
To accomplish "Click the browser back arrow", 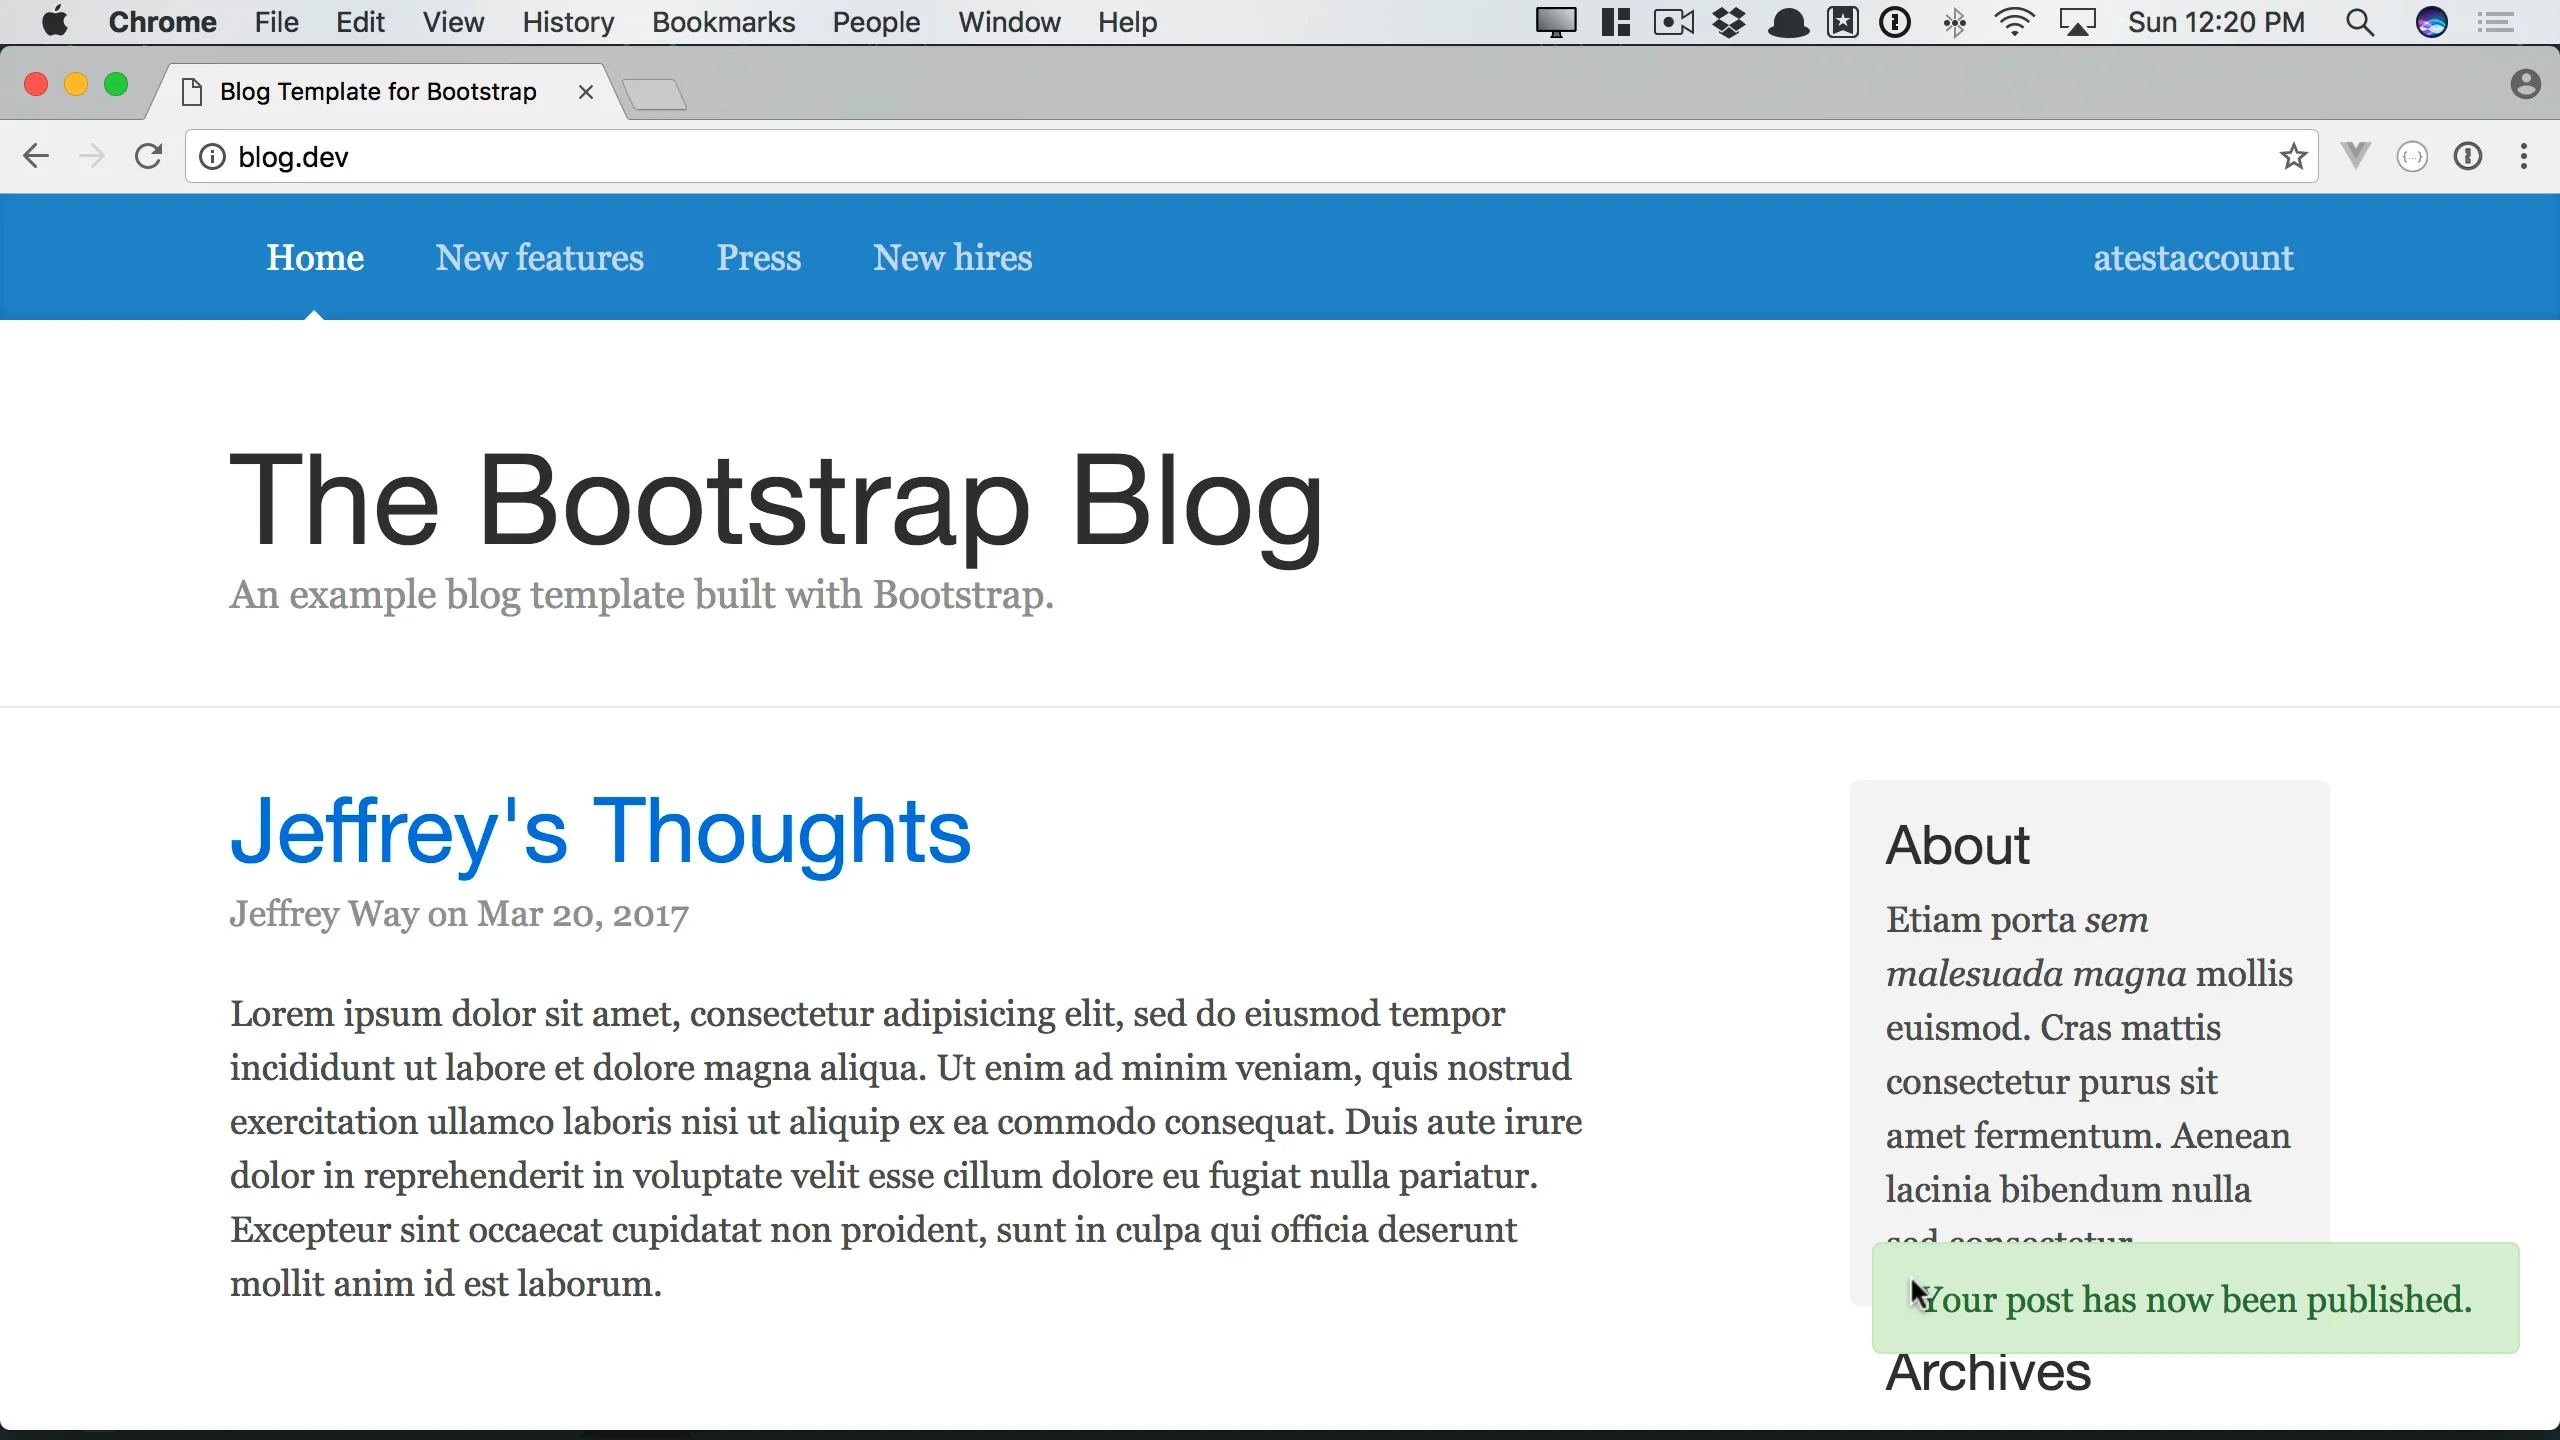I will tap(36, 157).
